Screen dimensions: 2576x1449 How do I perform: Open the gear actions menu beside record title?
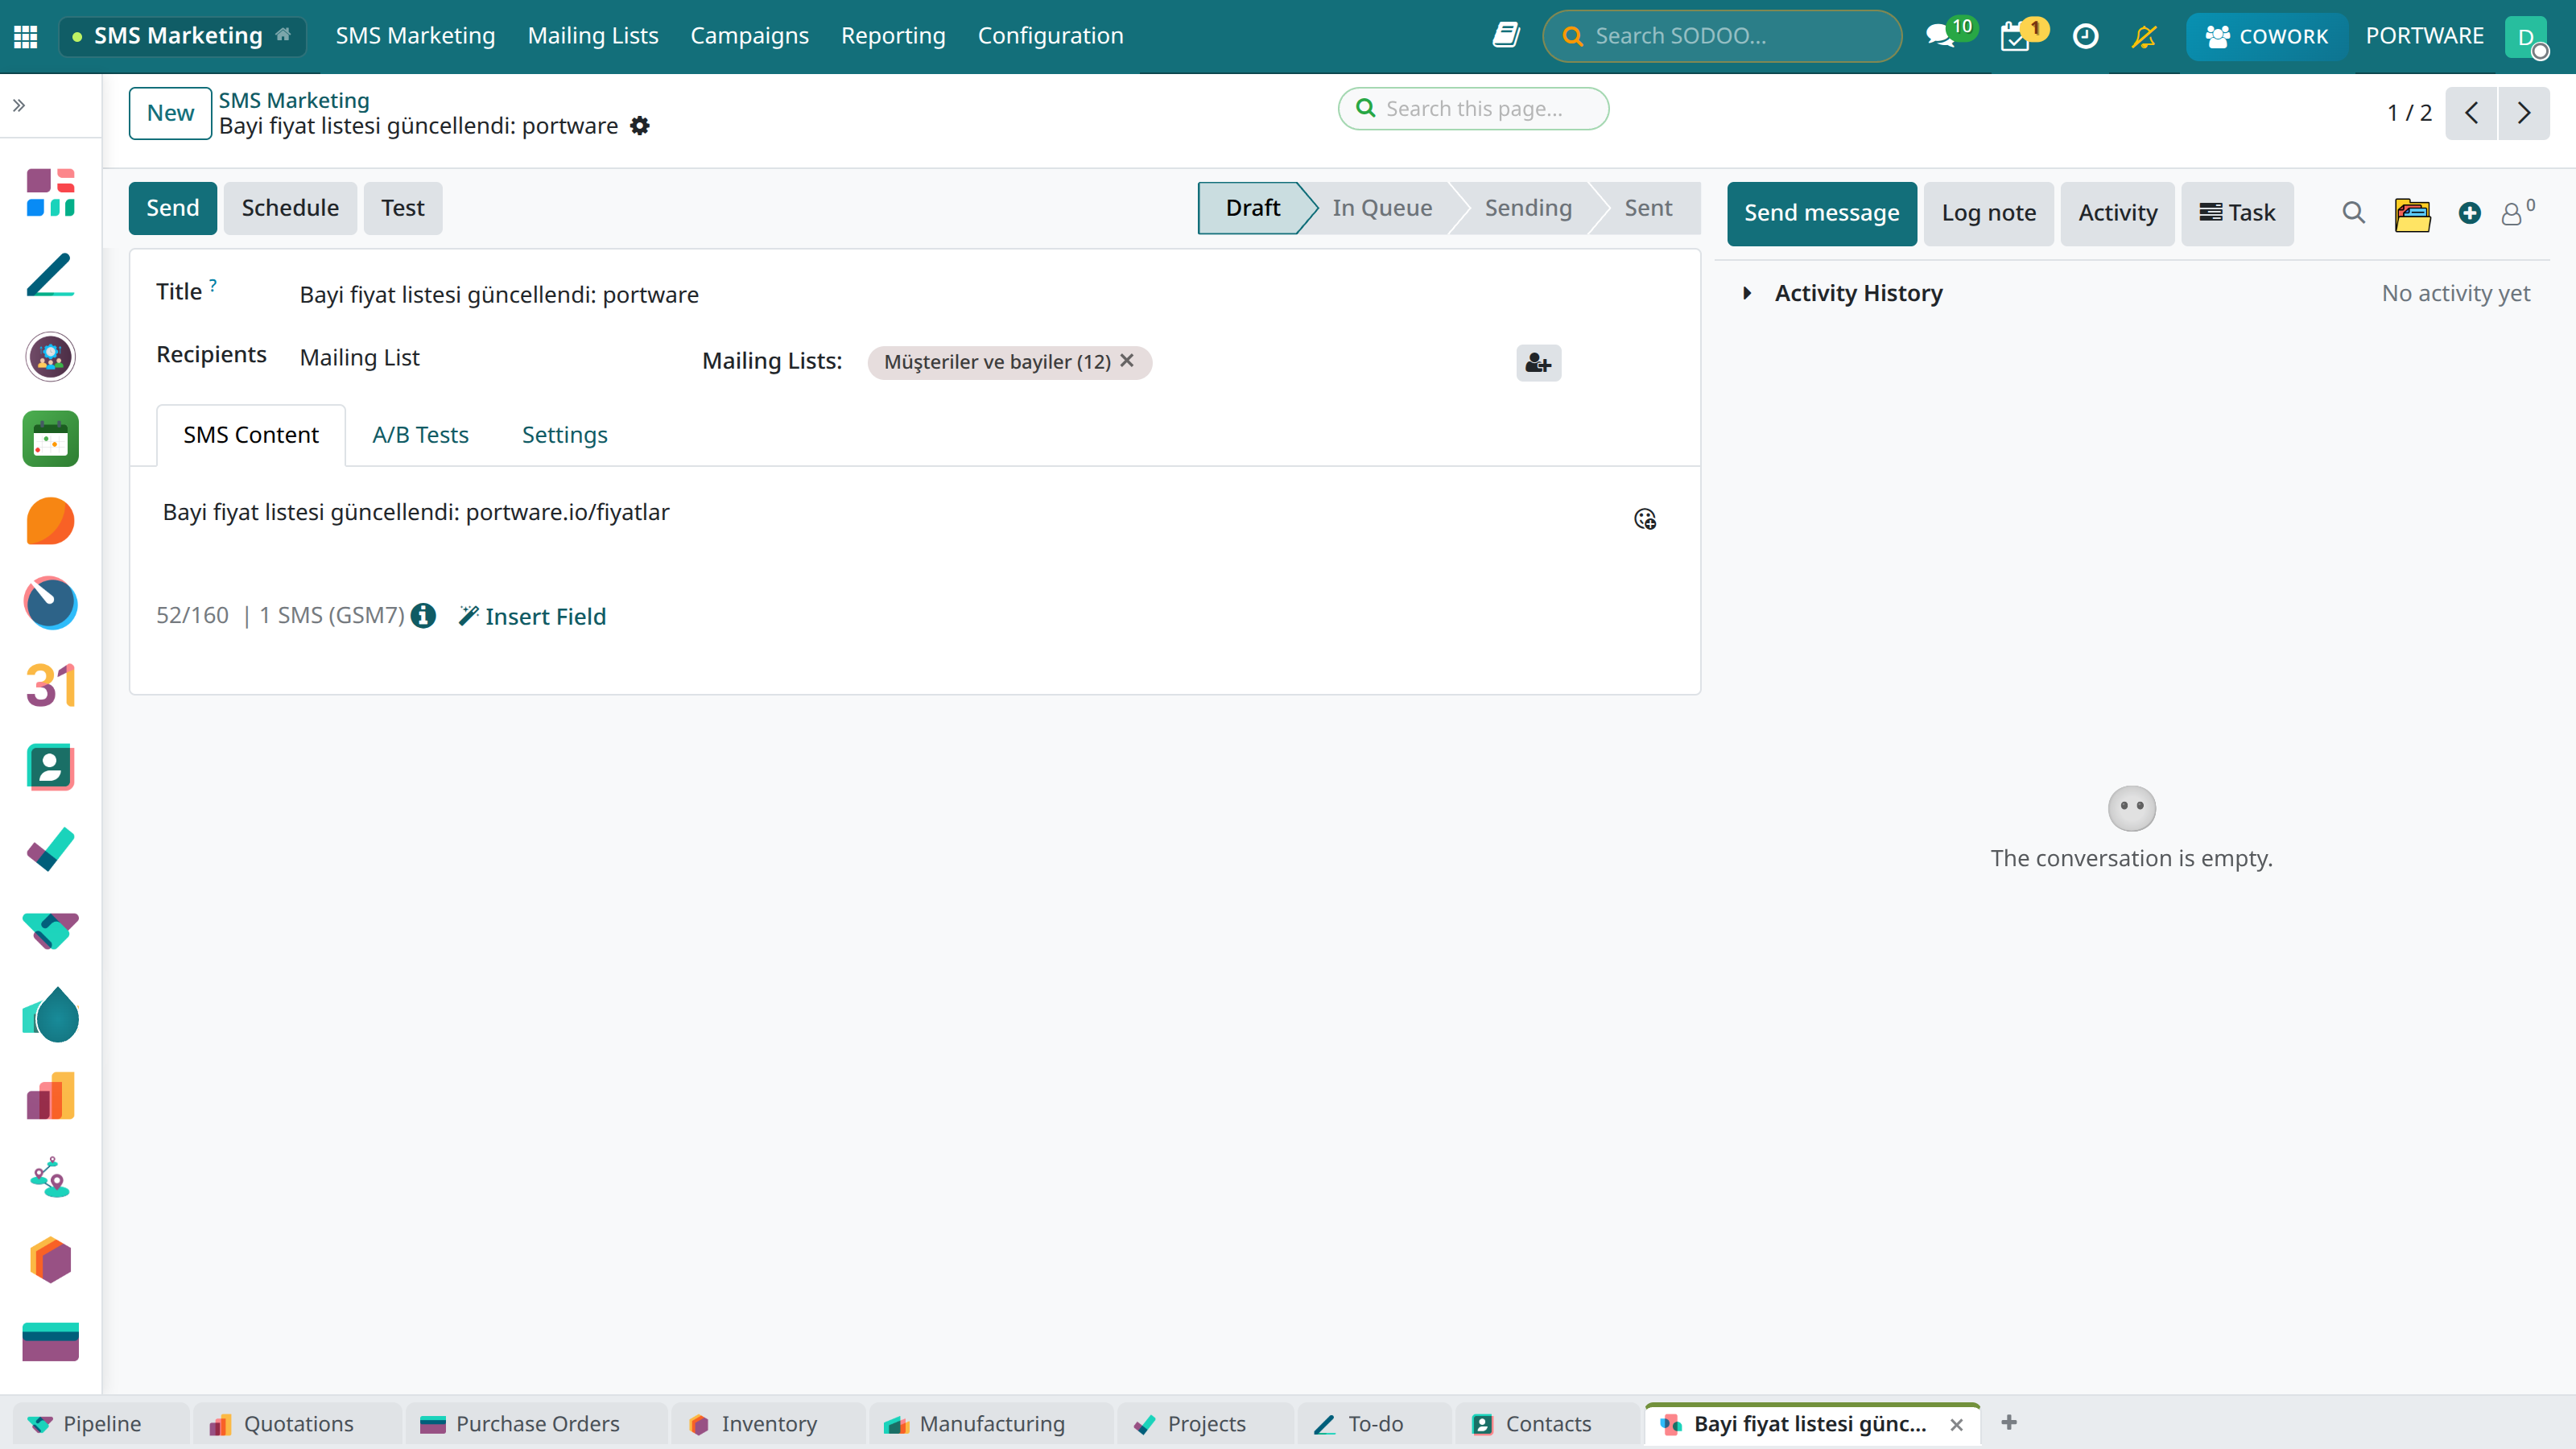640,126
